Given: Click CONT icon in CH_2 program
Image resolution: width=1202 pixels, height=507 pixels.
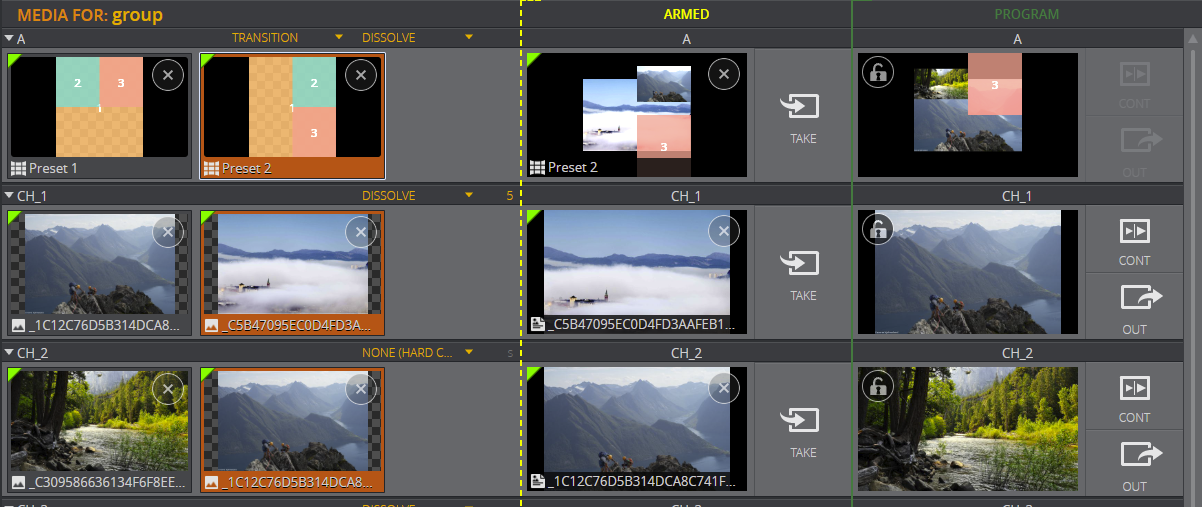Looking at the screenshot, I should click(1135, 388).
